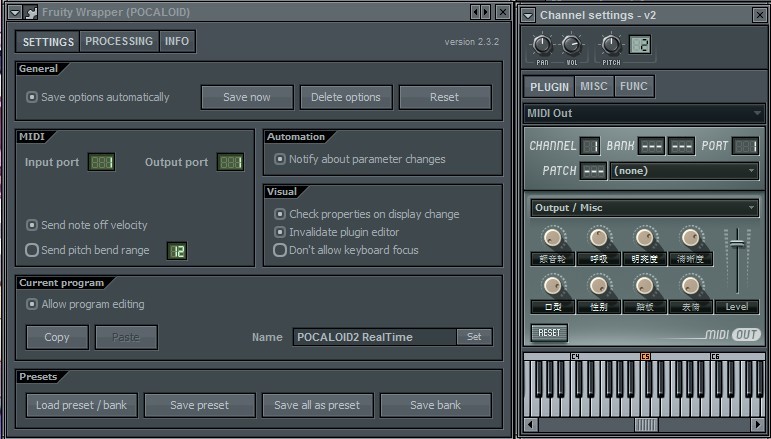Click the General Reset button

pyautogui.click(x=445, y=97)
